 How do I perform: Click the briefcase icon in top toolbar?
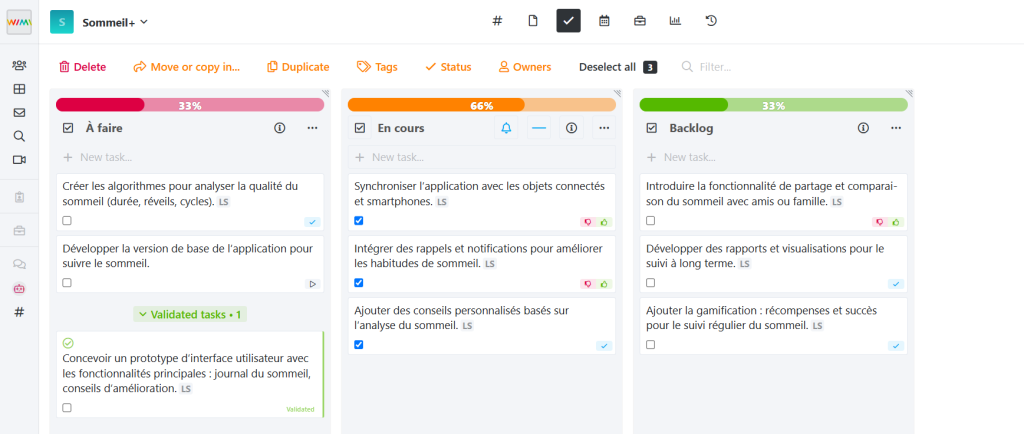(x=639, y=20)
